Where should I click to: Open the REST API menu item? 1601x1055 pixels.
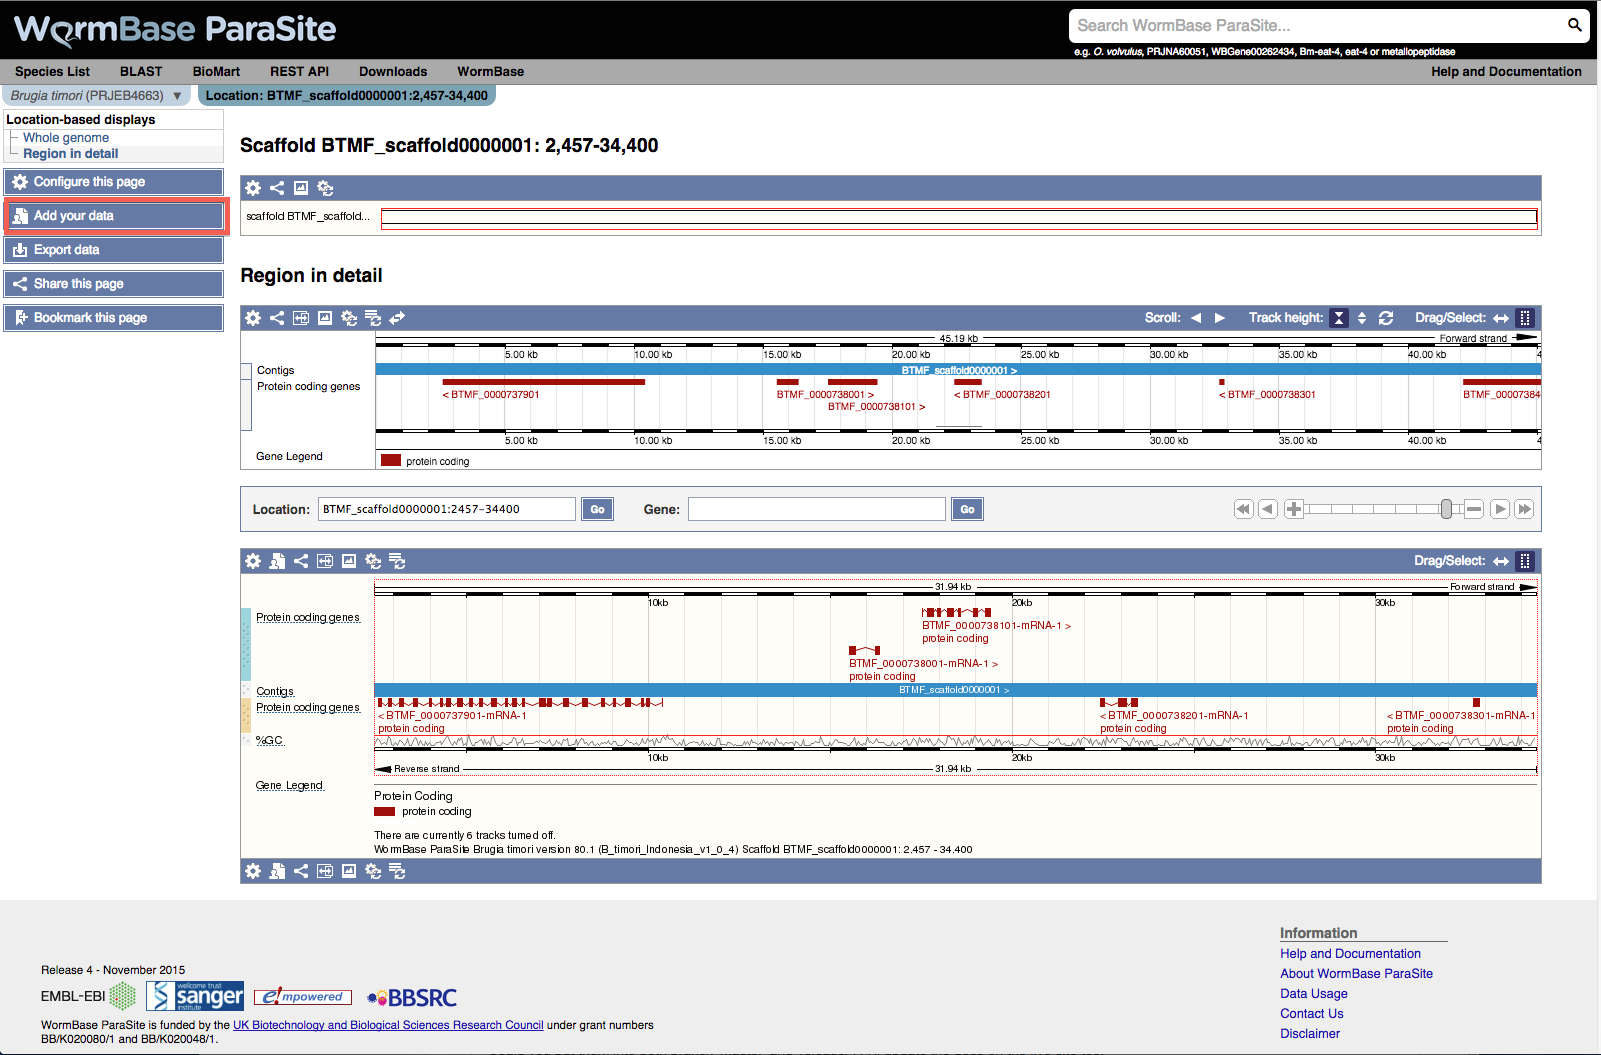[x=299, y=72]
